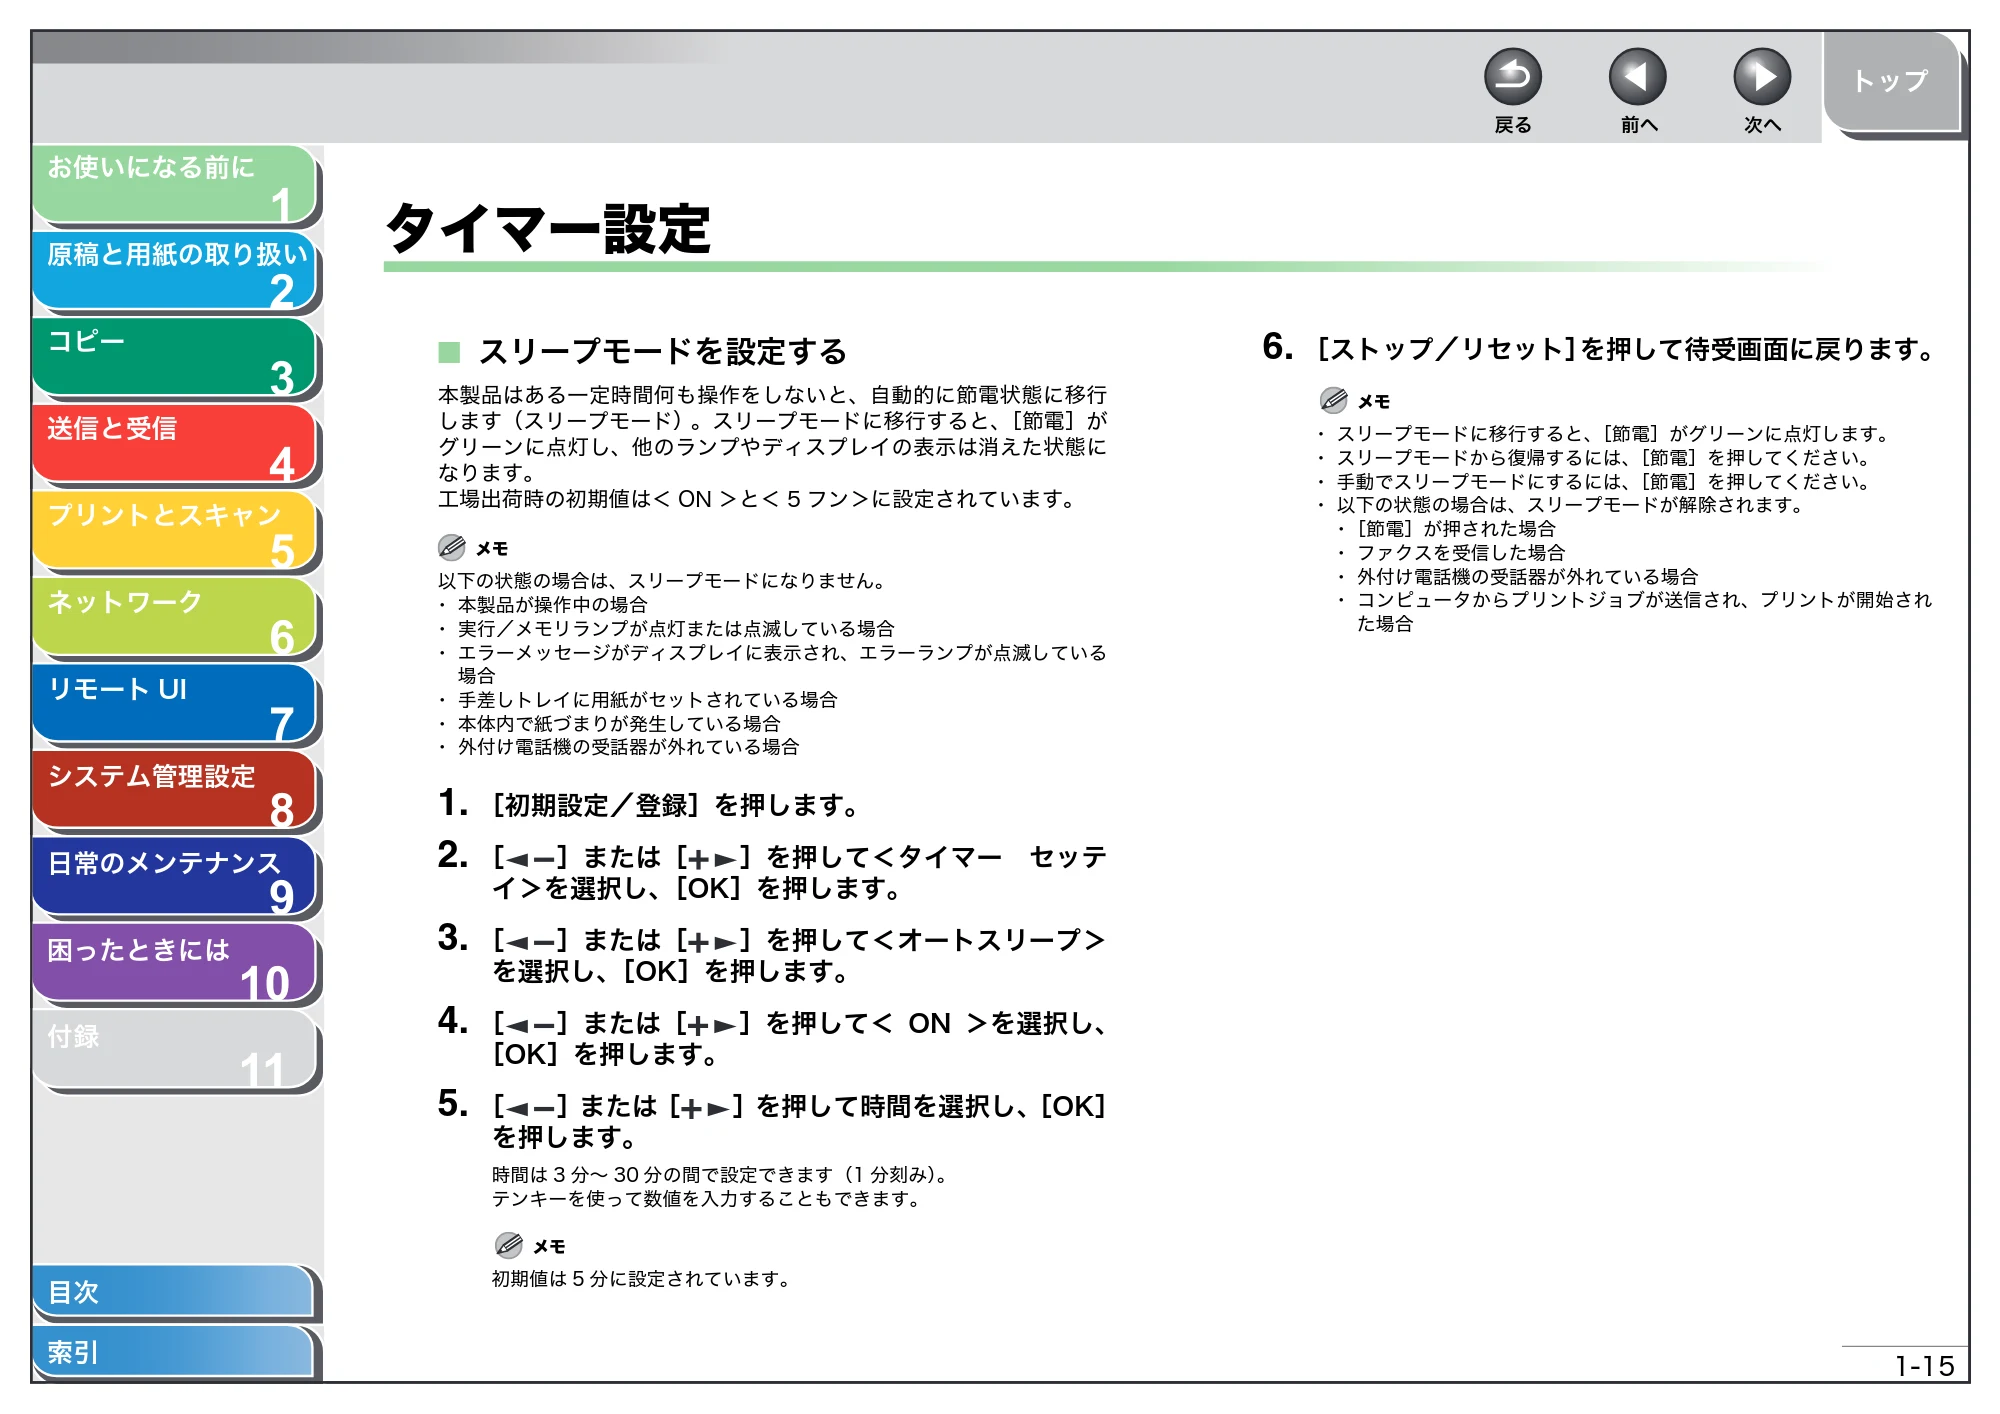This screenshot has width=2000, height=1414.
Task: Click the page number 1-15
Action: point(1925,1366)
